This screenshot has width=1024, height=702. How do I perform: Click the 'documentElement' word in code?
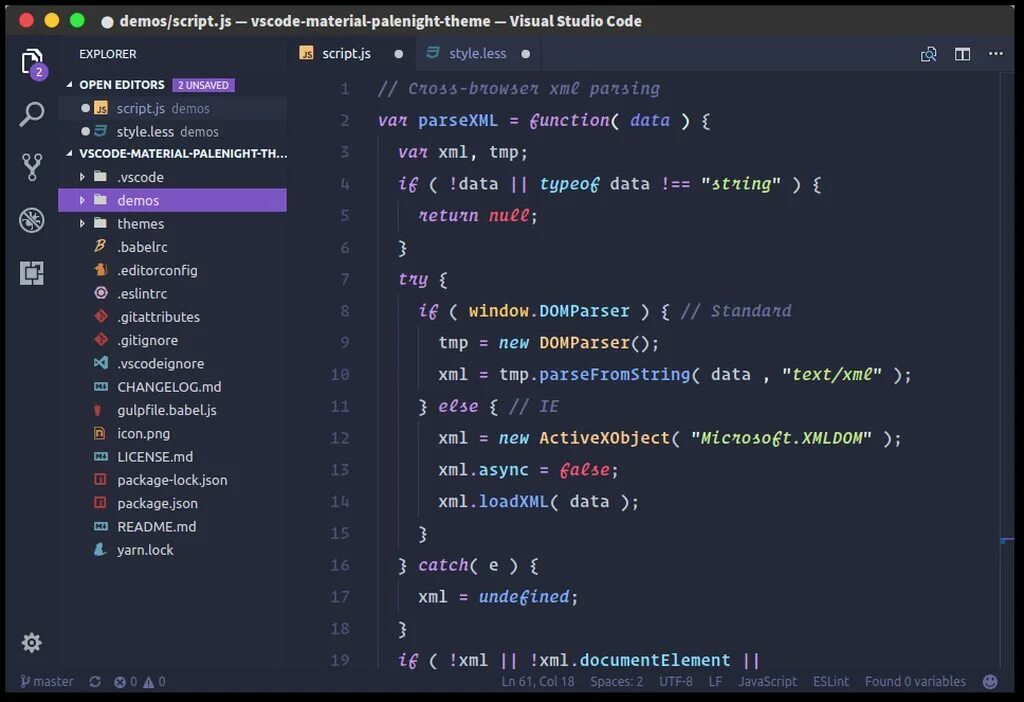point(655,660)
